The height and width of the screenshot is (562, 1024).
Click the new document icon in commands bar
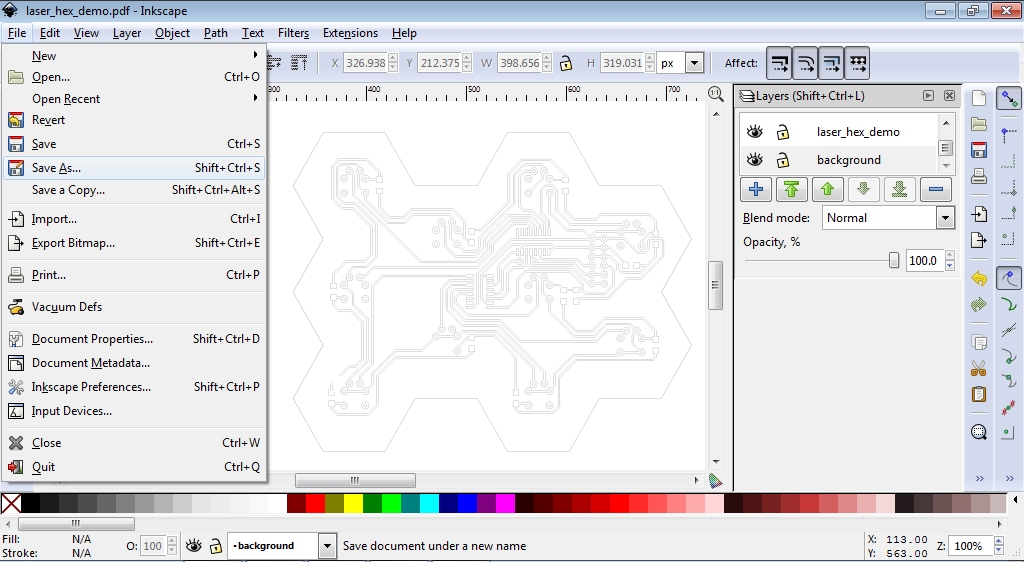click(x=978, y=99)
